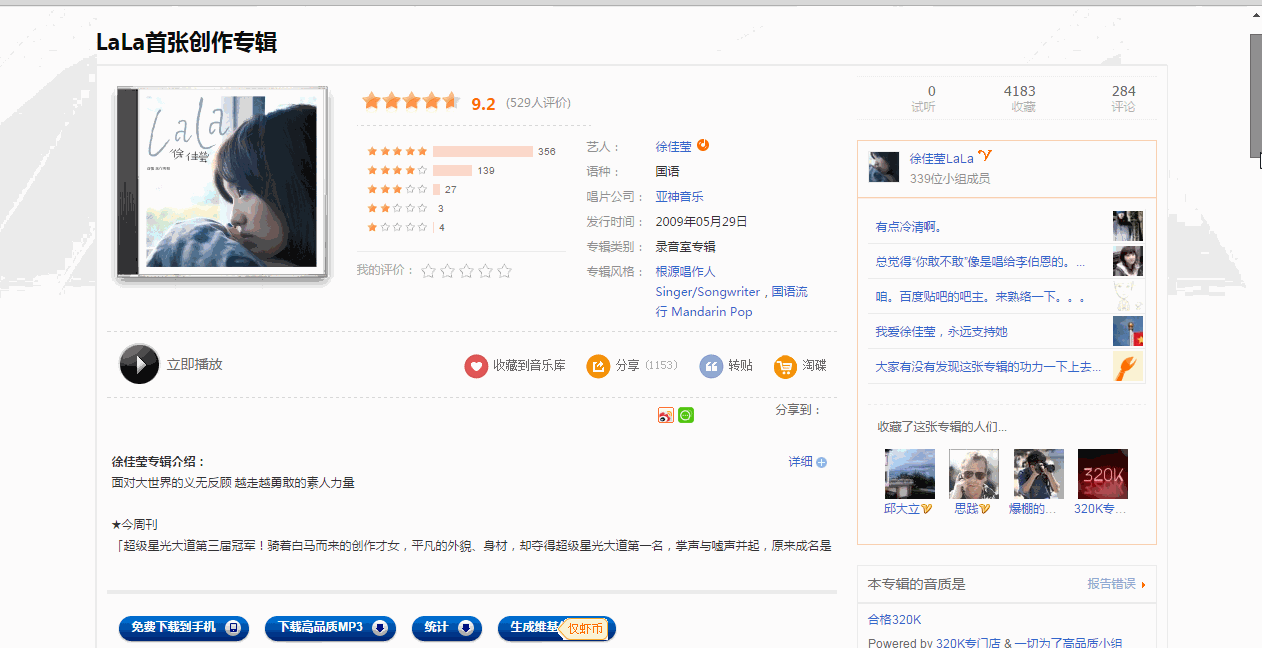Screen dimensions: 1262x648
Task: Open comment 大家有没有发现这张专辑的功力
Action: tap(988, 367)
